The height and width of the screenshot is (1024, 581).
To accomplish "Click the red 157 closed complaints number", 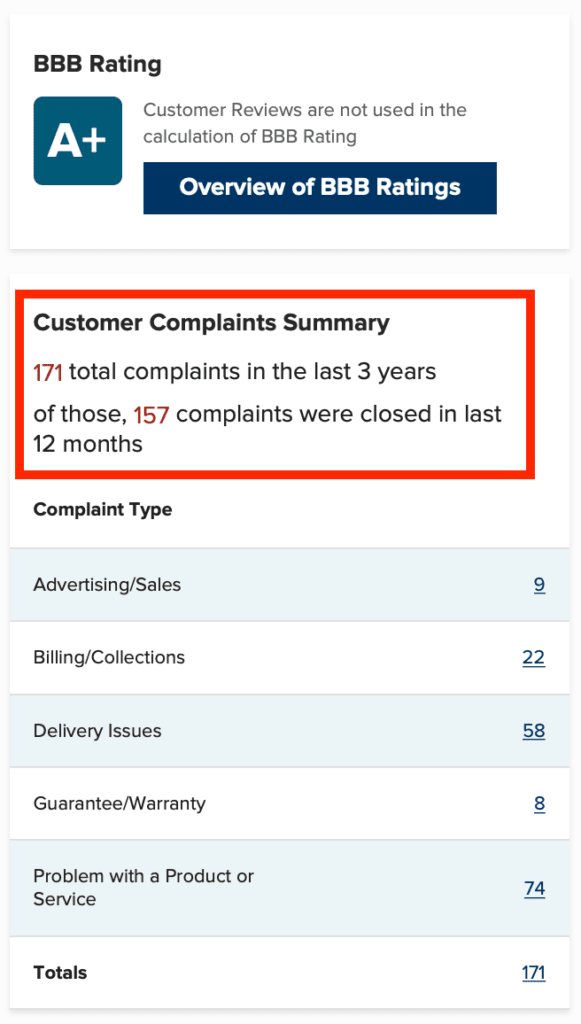I will (151, 414).
